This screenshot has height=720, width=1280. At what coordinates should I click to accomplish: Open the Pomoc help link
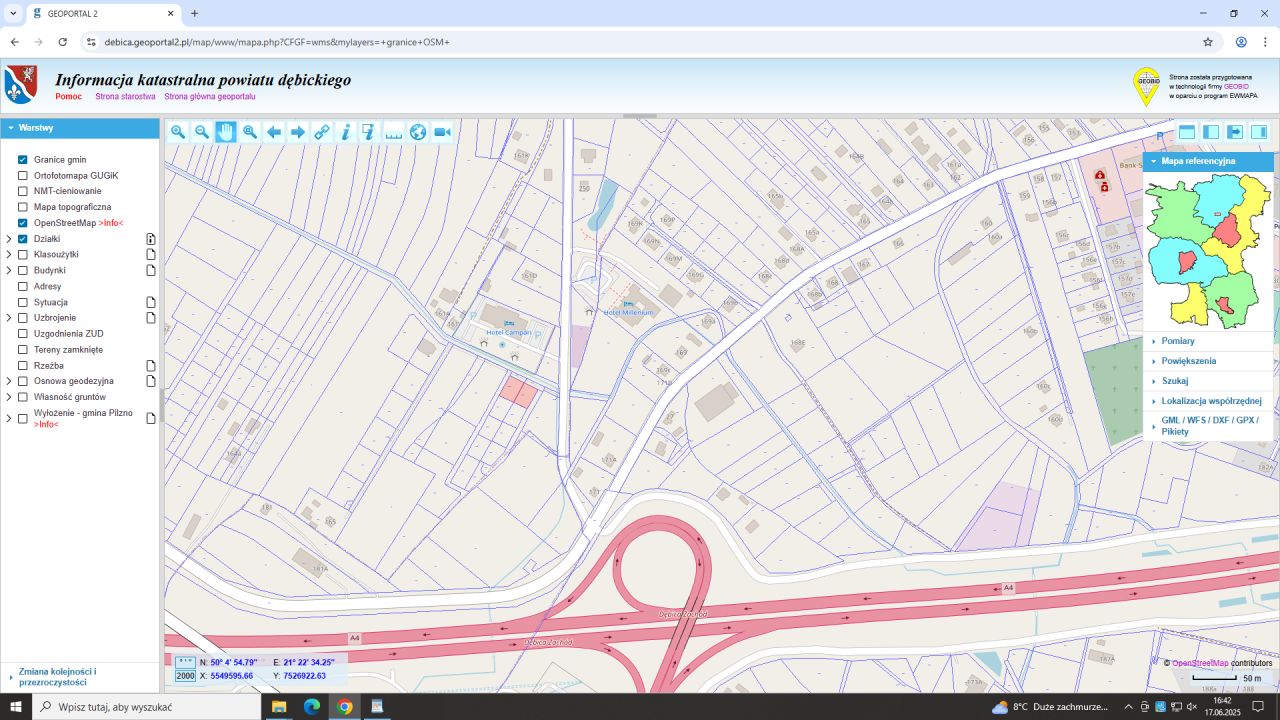(x=69, y=97)
